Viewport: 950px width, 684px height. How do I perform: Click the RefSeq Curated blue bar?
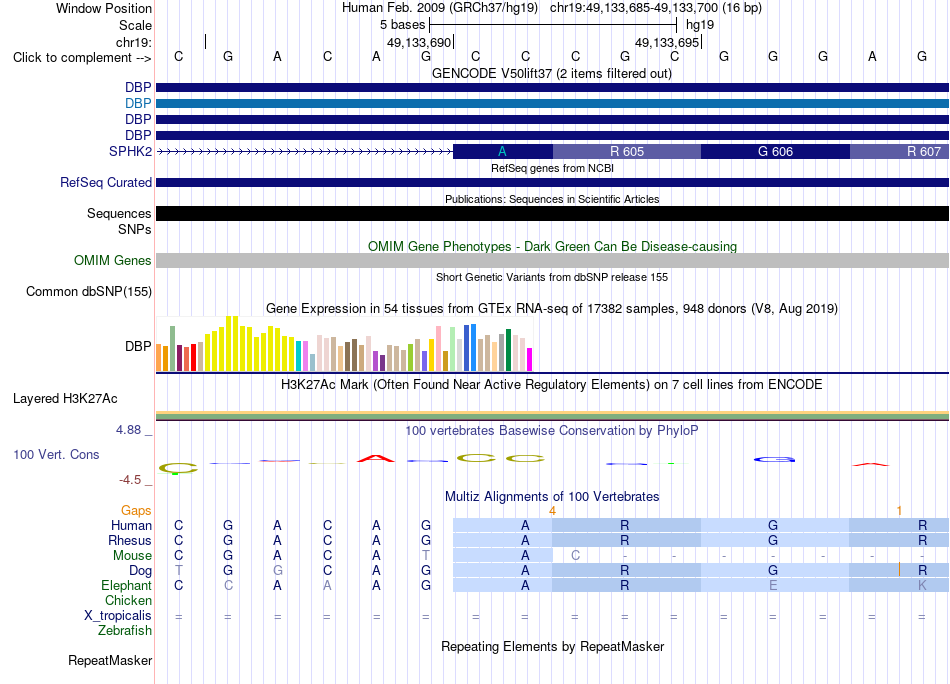pos(552,182)
